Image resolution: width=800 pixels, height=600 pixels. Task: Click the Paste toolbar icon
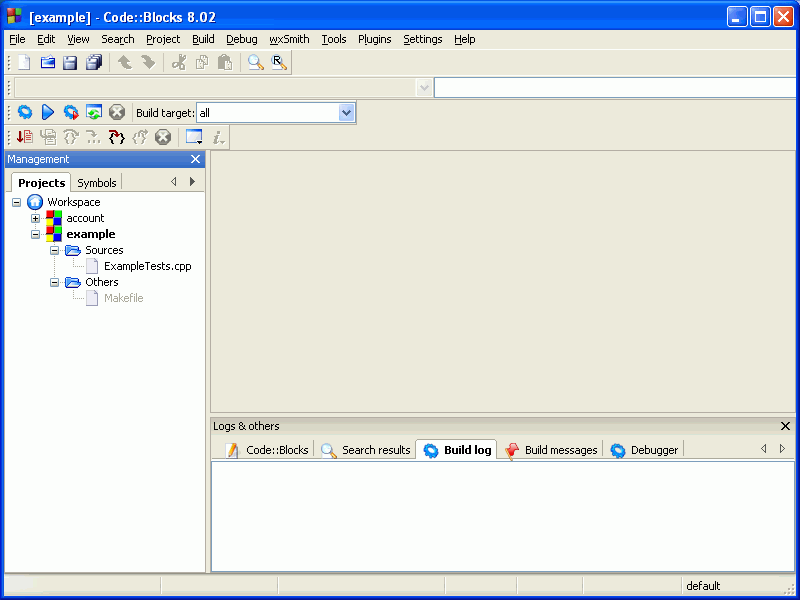225,61
